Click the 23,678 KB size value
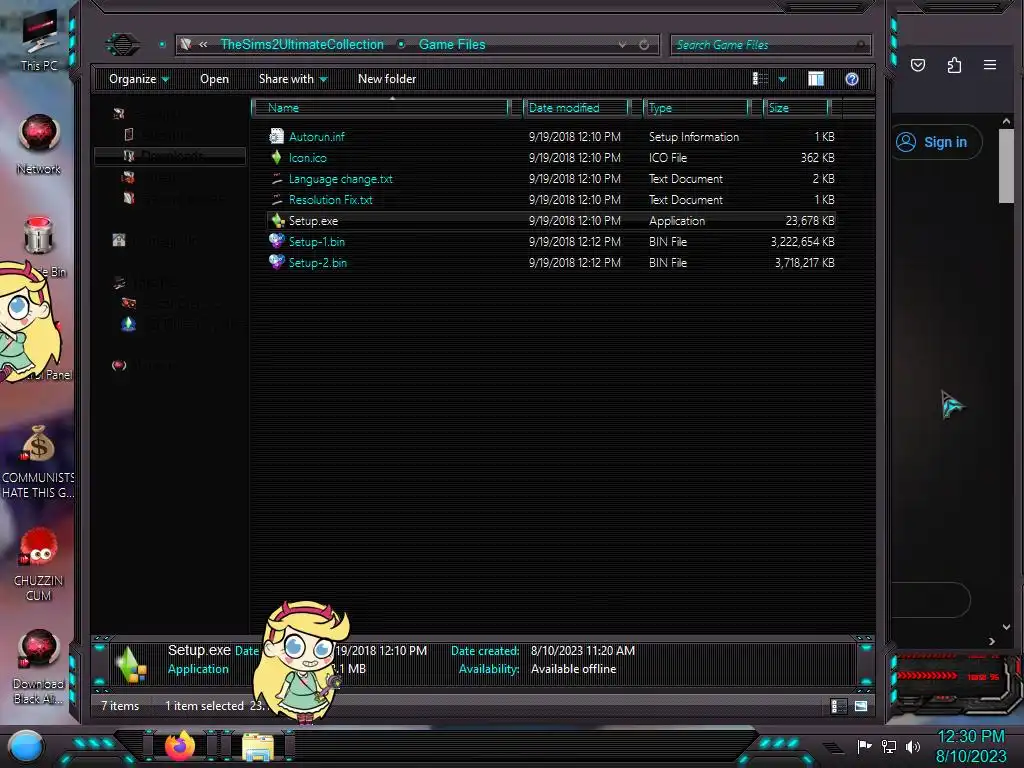This screenshot has width=1024, height=768. (810, 221)
